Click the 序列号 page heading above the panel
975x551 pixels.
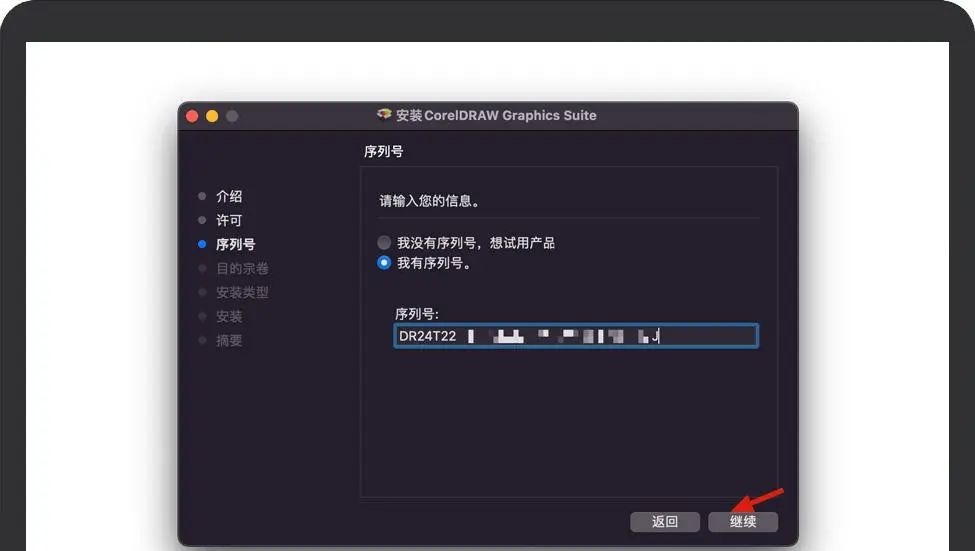pos(384,151)
